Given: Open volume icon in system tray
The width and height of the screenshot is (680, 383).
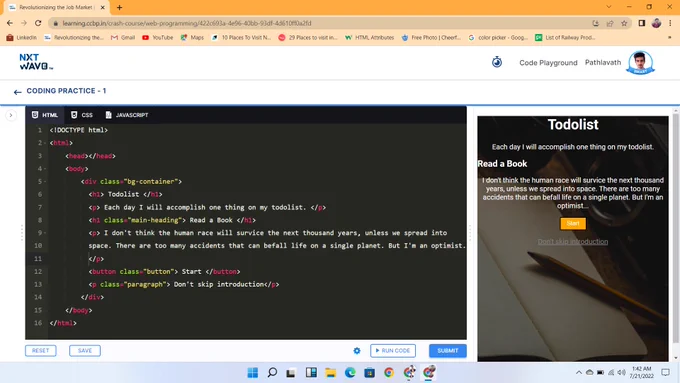Looking at the screenshot, I should 621,373.
